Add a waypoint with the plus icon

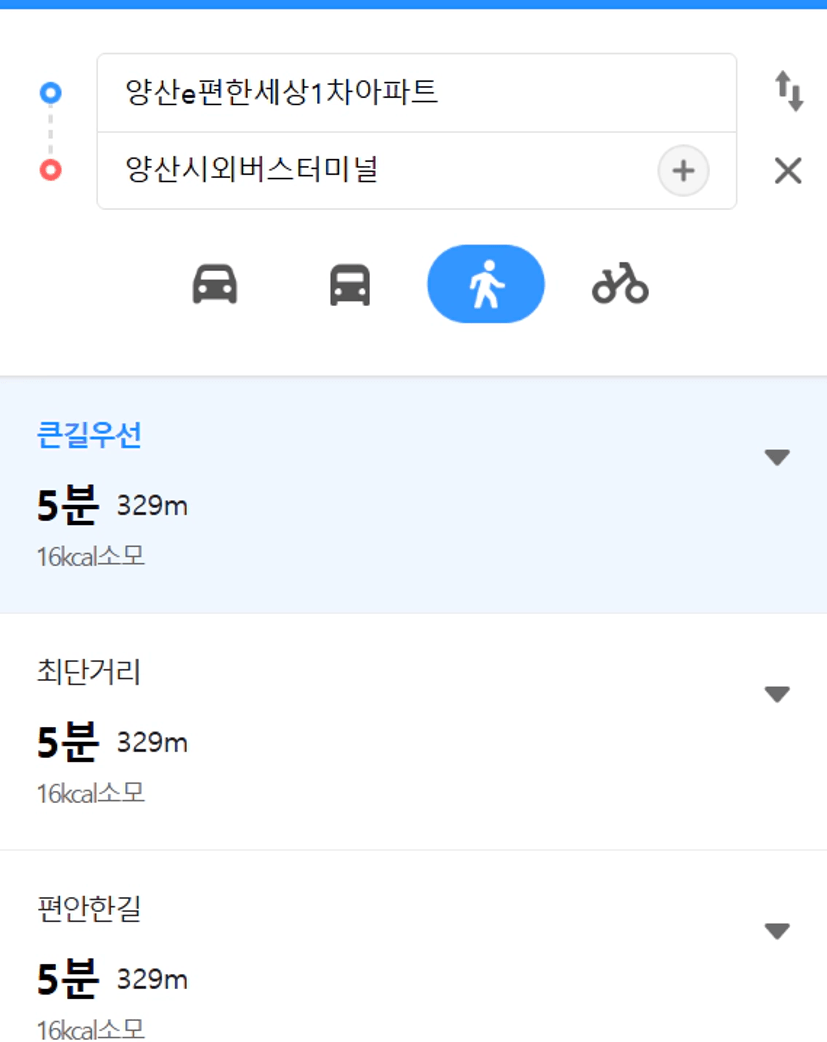(x=683, y=171)
